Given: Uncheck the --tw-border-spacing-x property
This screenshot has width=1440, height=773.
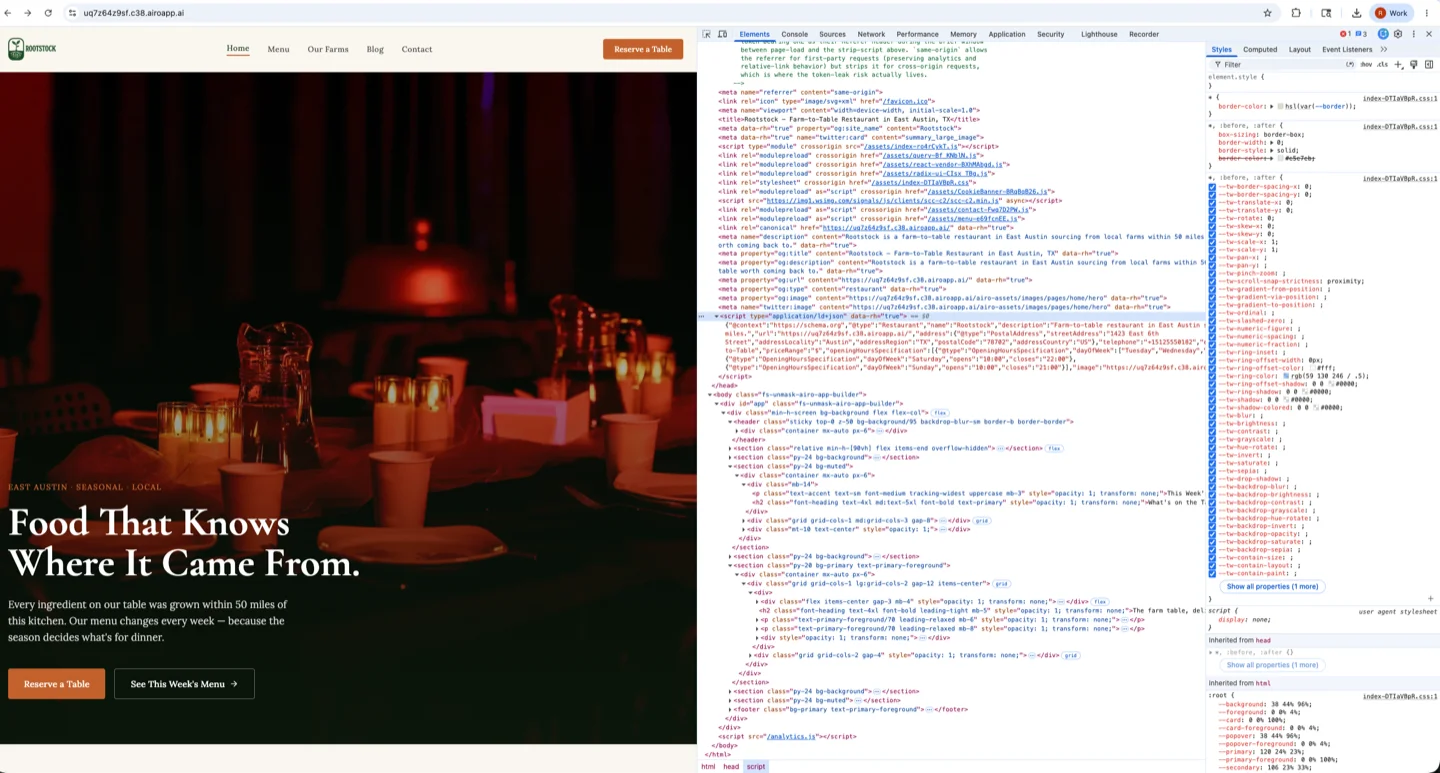Looking at the screenshot, I should (1213, 186).
